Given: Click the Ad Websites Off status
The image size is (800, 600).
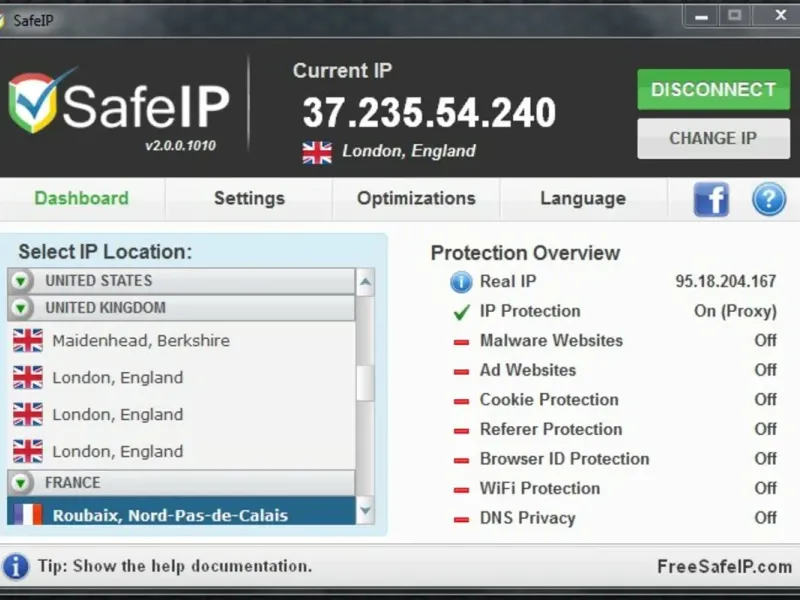Looking at the screenshot, I should (x=765, y=370).
